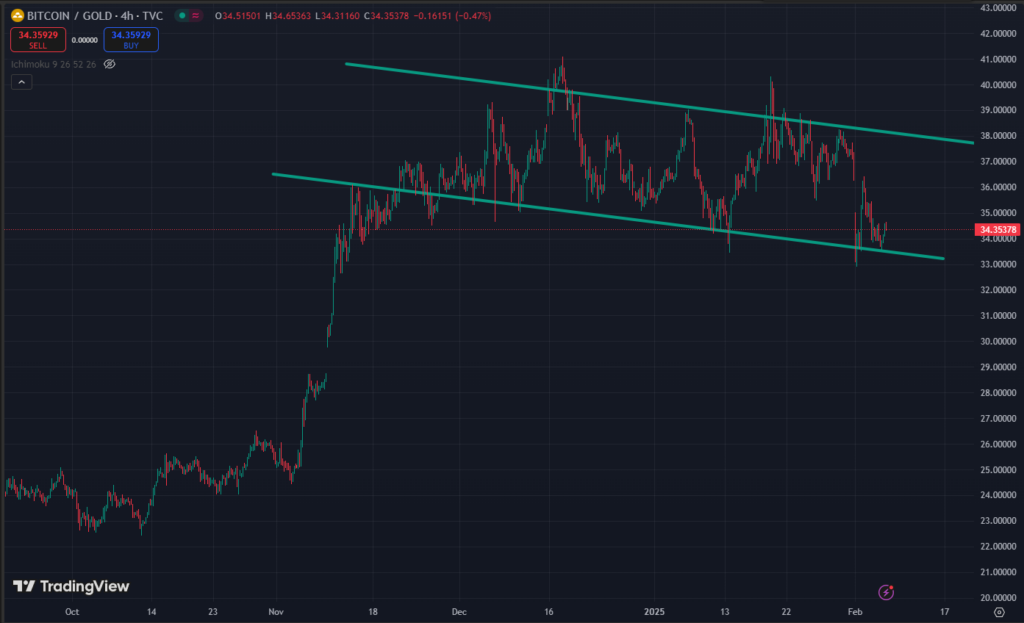This screenshot has width=1024, height=623.
Task: Click the current price label 34.35378 on price scale
Action: (997, 229)
